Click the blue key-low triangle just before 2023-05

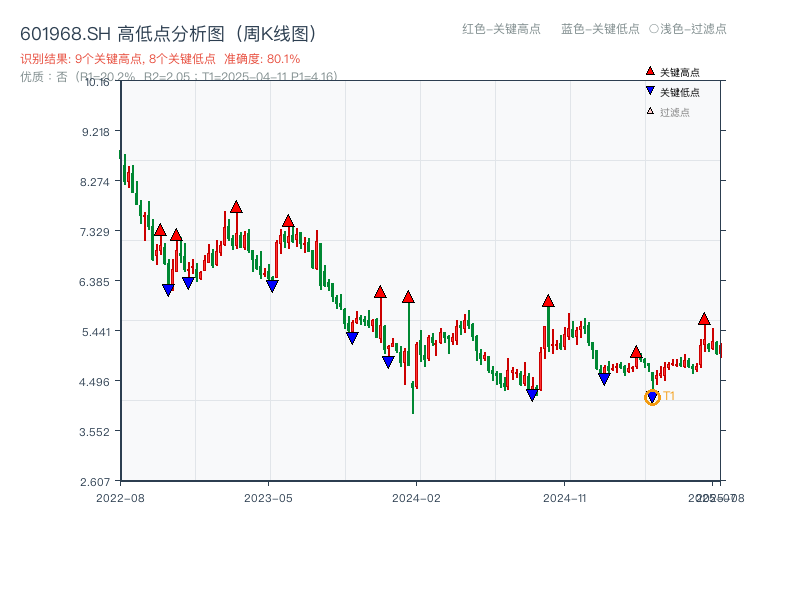272,286
